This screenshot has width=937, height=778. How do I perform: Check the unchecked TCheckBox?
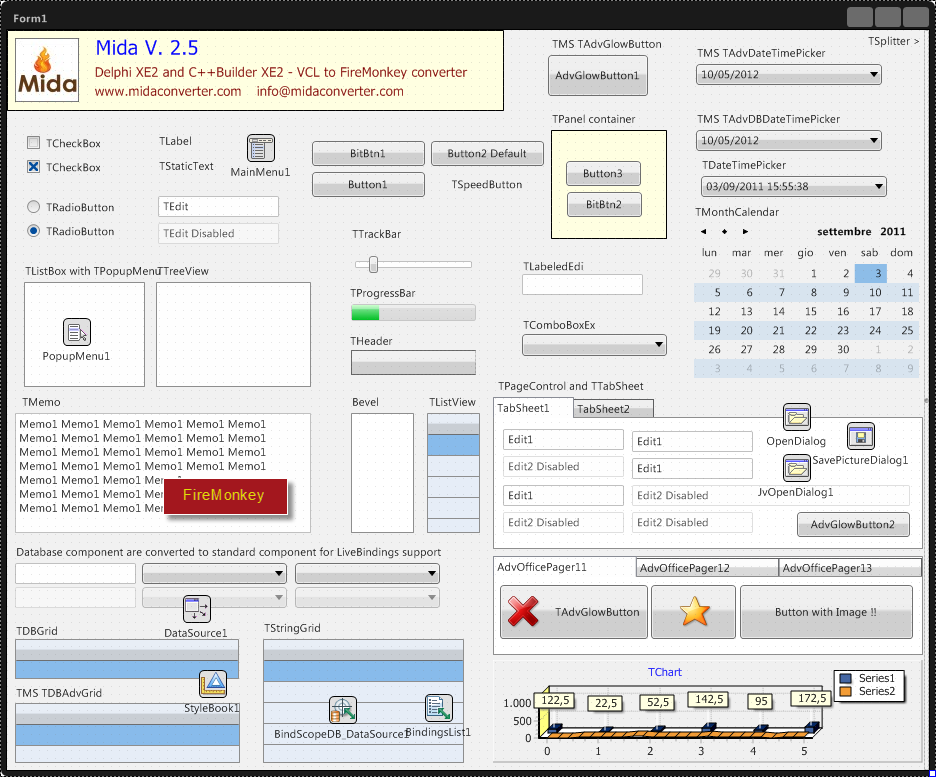(x=31, y=143)
